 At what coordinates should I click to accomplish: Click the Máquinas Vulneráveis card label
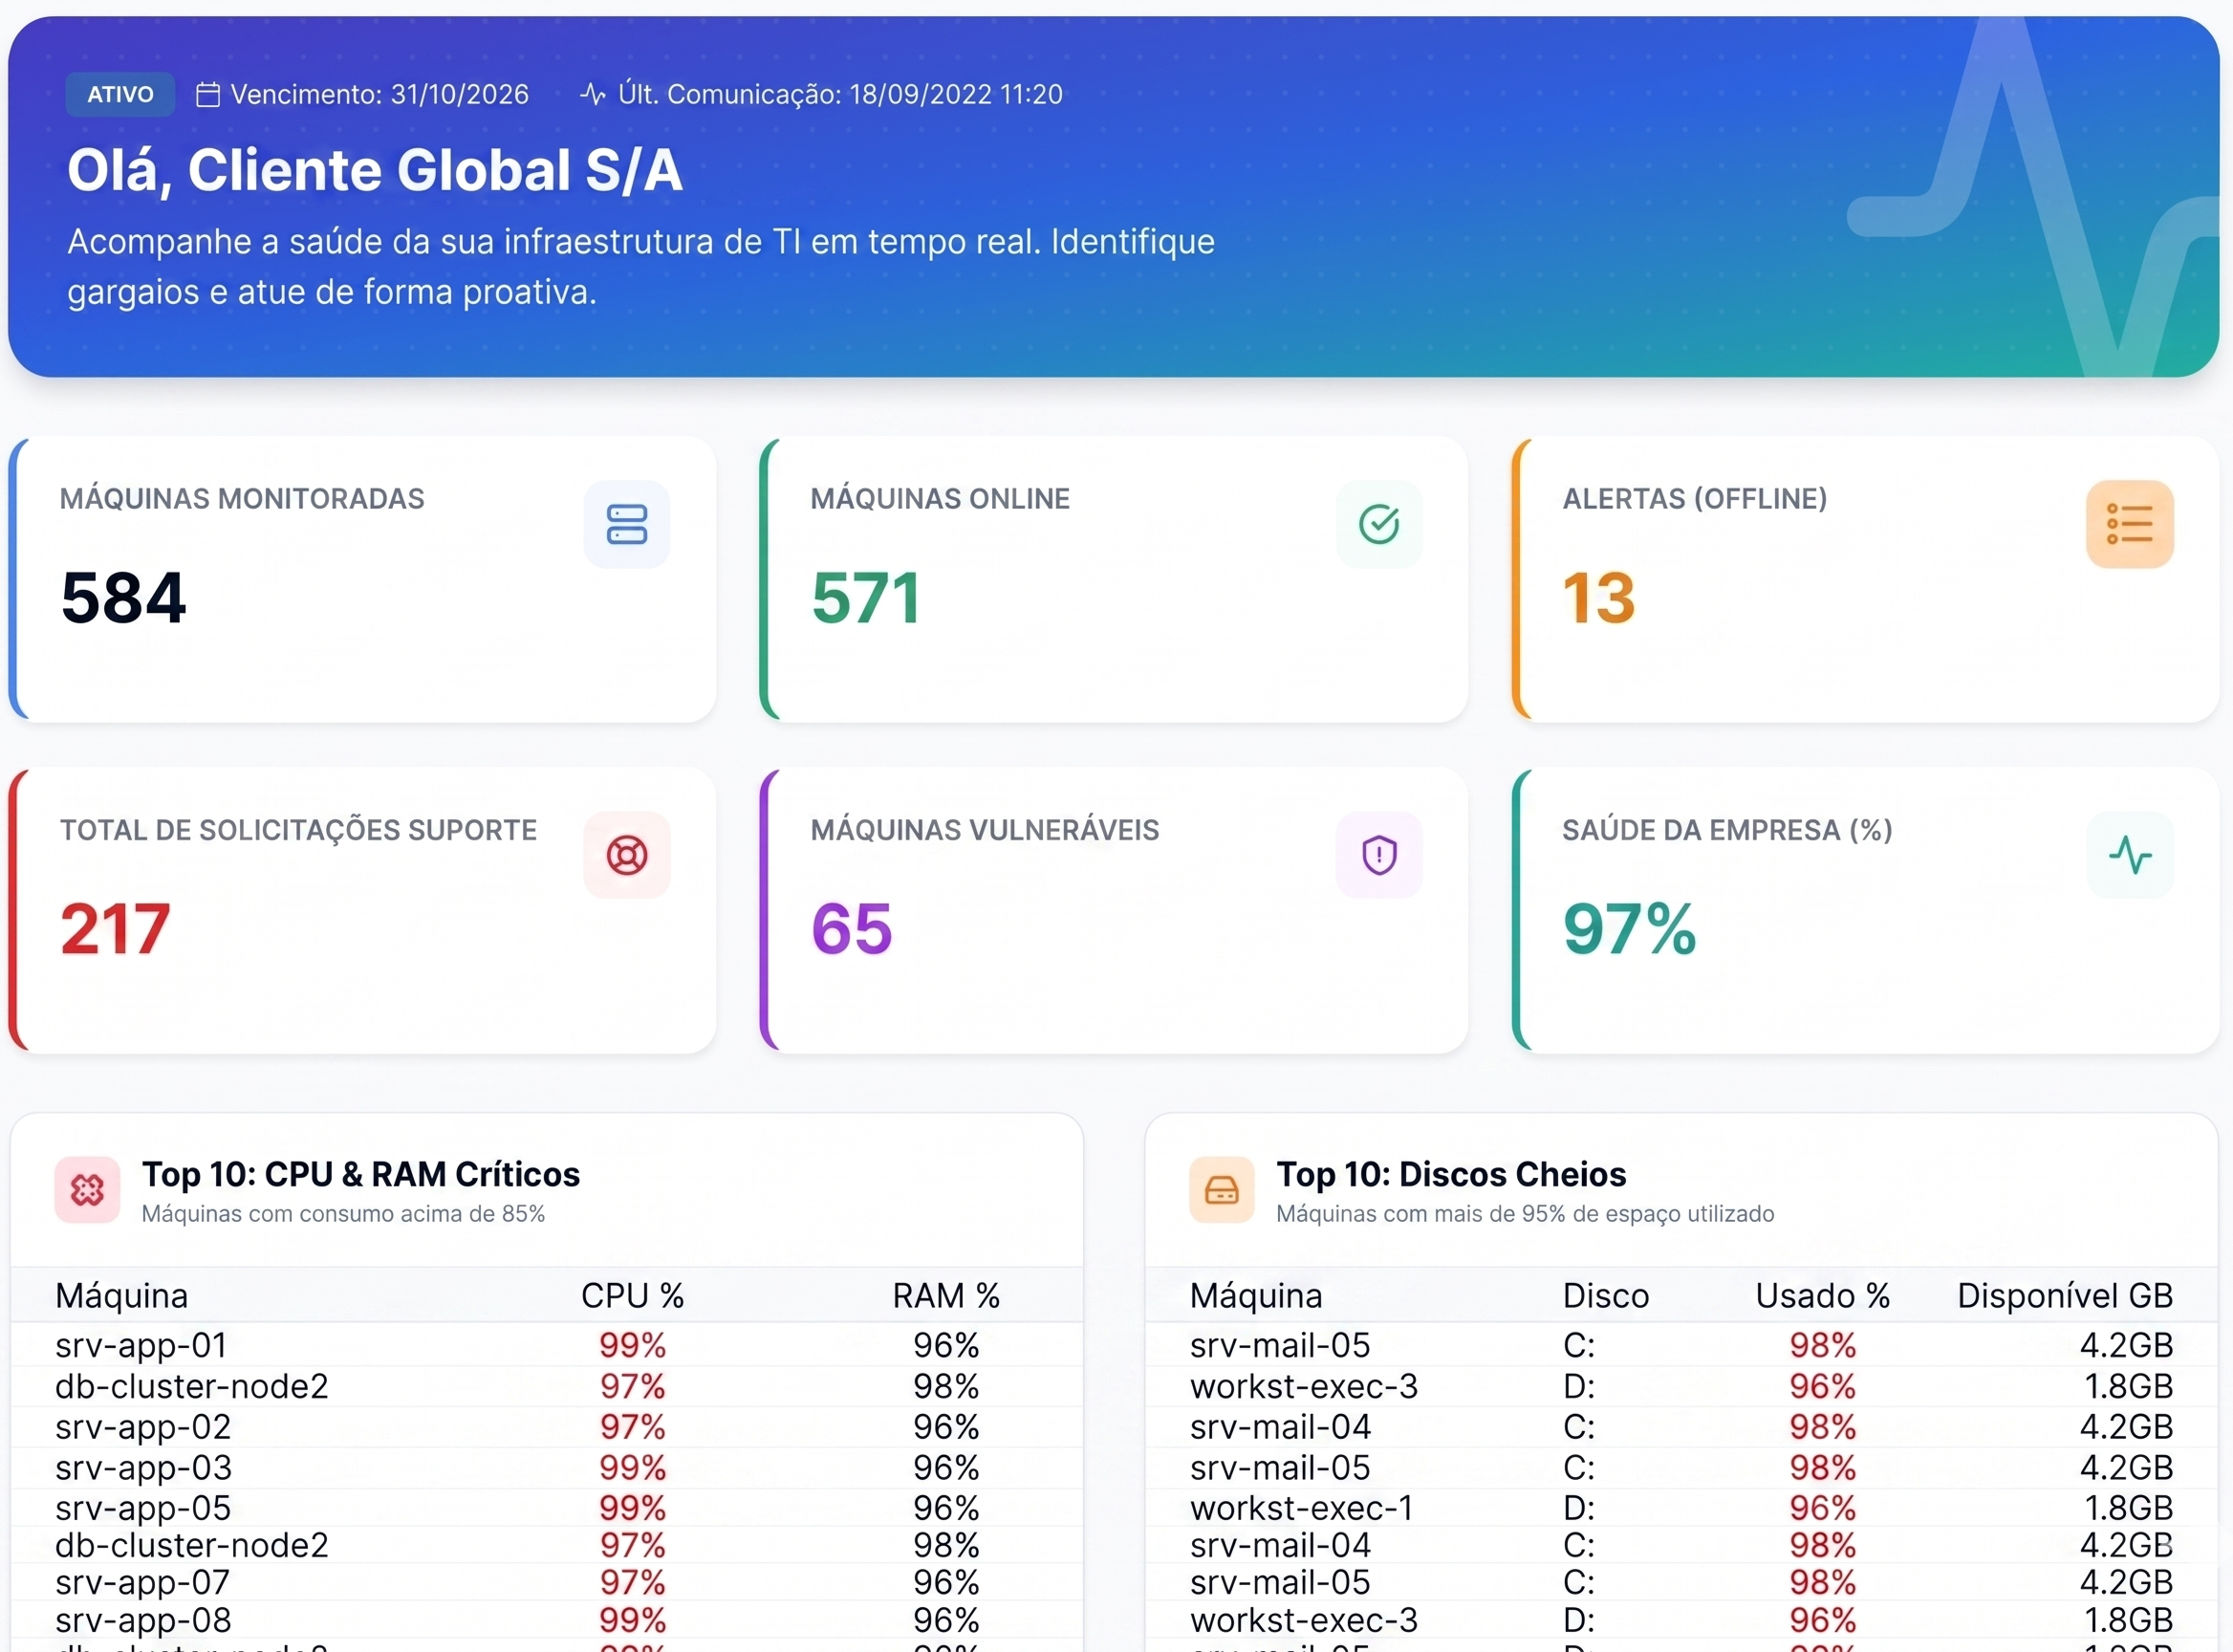pyautogui.click(x=985, y=830)
